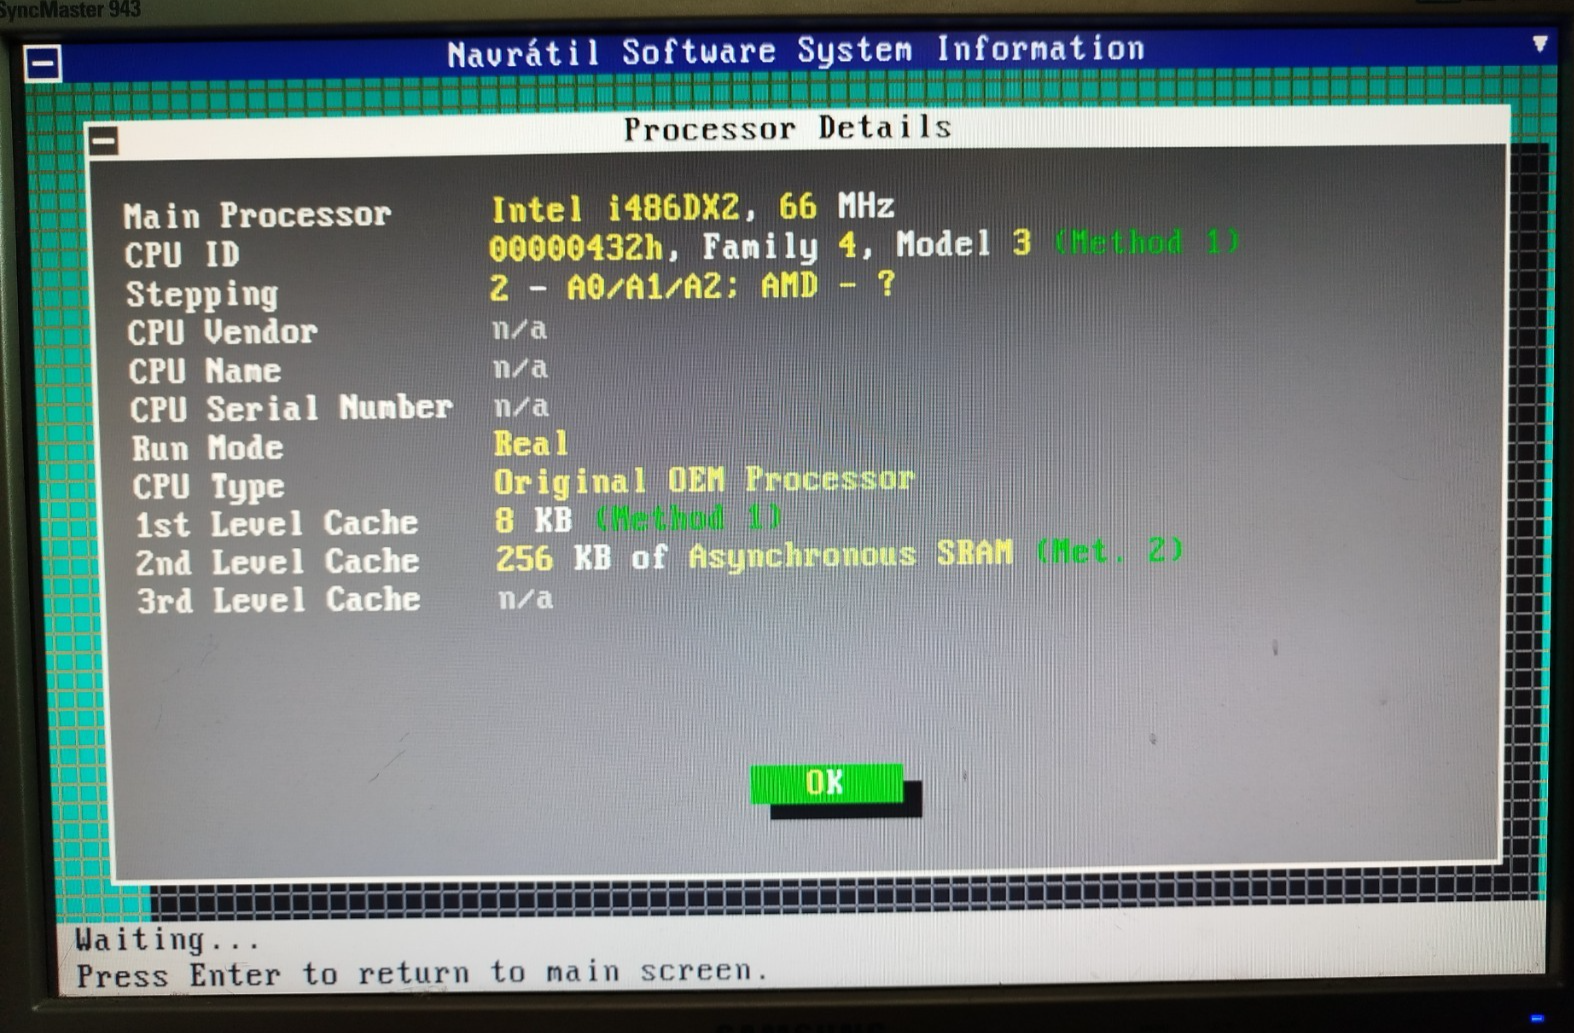Open the main window system menu box
1574x1033 pixels.
(x=42, y=65)
